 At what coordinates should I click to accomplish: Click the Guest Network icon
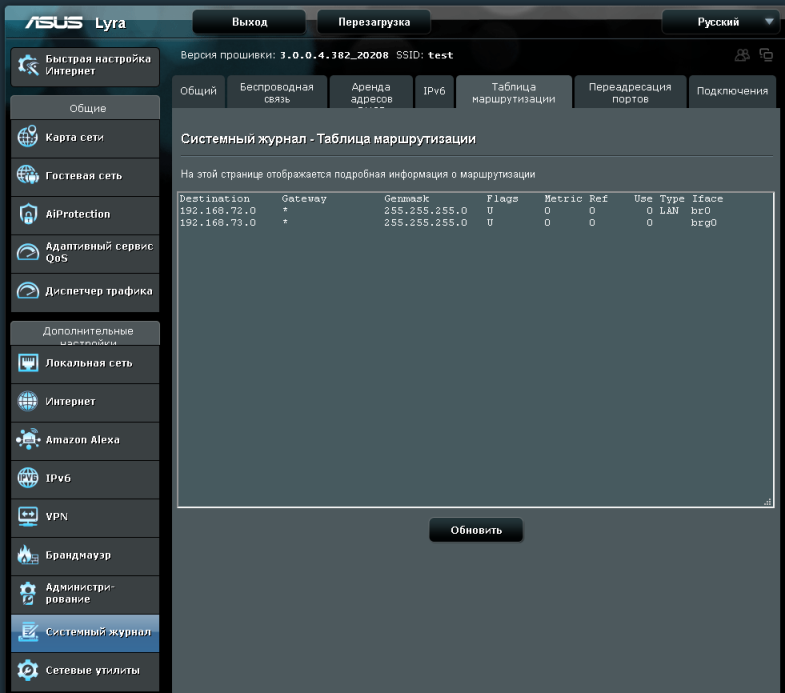coord(28,175)
